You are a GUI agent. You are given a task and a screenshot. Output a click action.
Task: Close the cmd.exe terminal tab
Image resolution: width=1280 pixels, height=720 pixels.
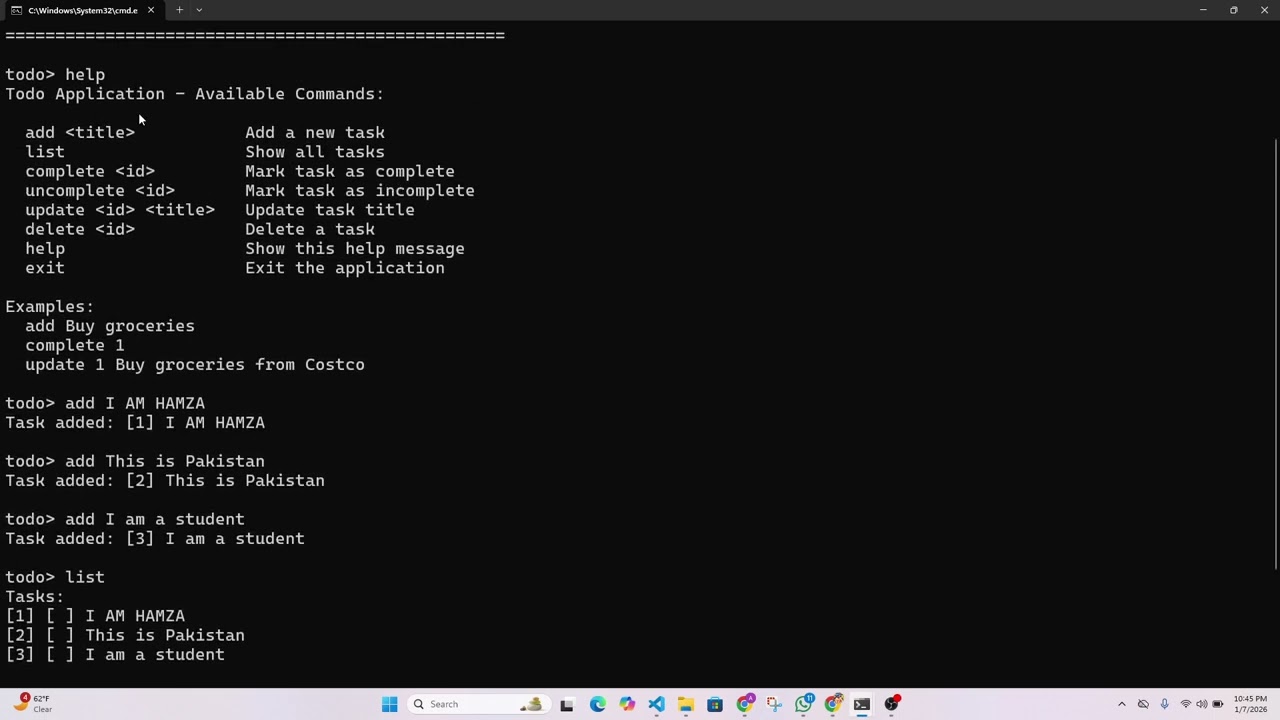[x=151, y=10]
